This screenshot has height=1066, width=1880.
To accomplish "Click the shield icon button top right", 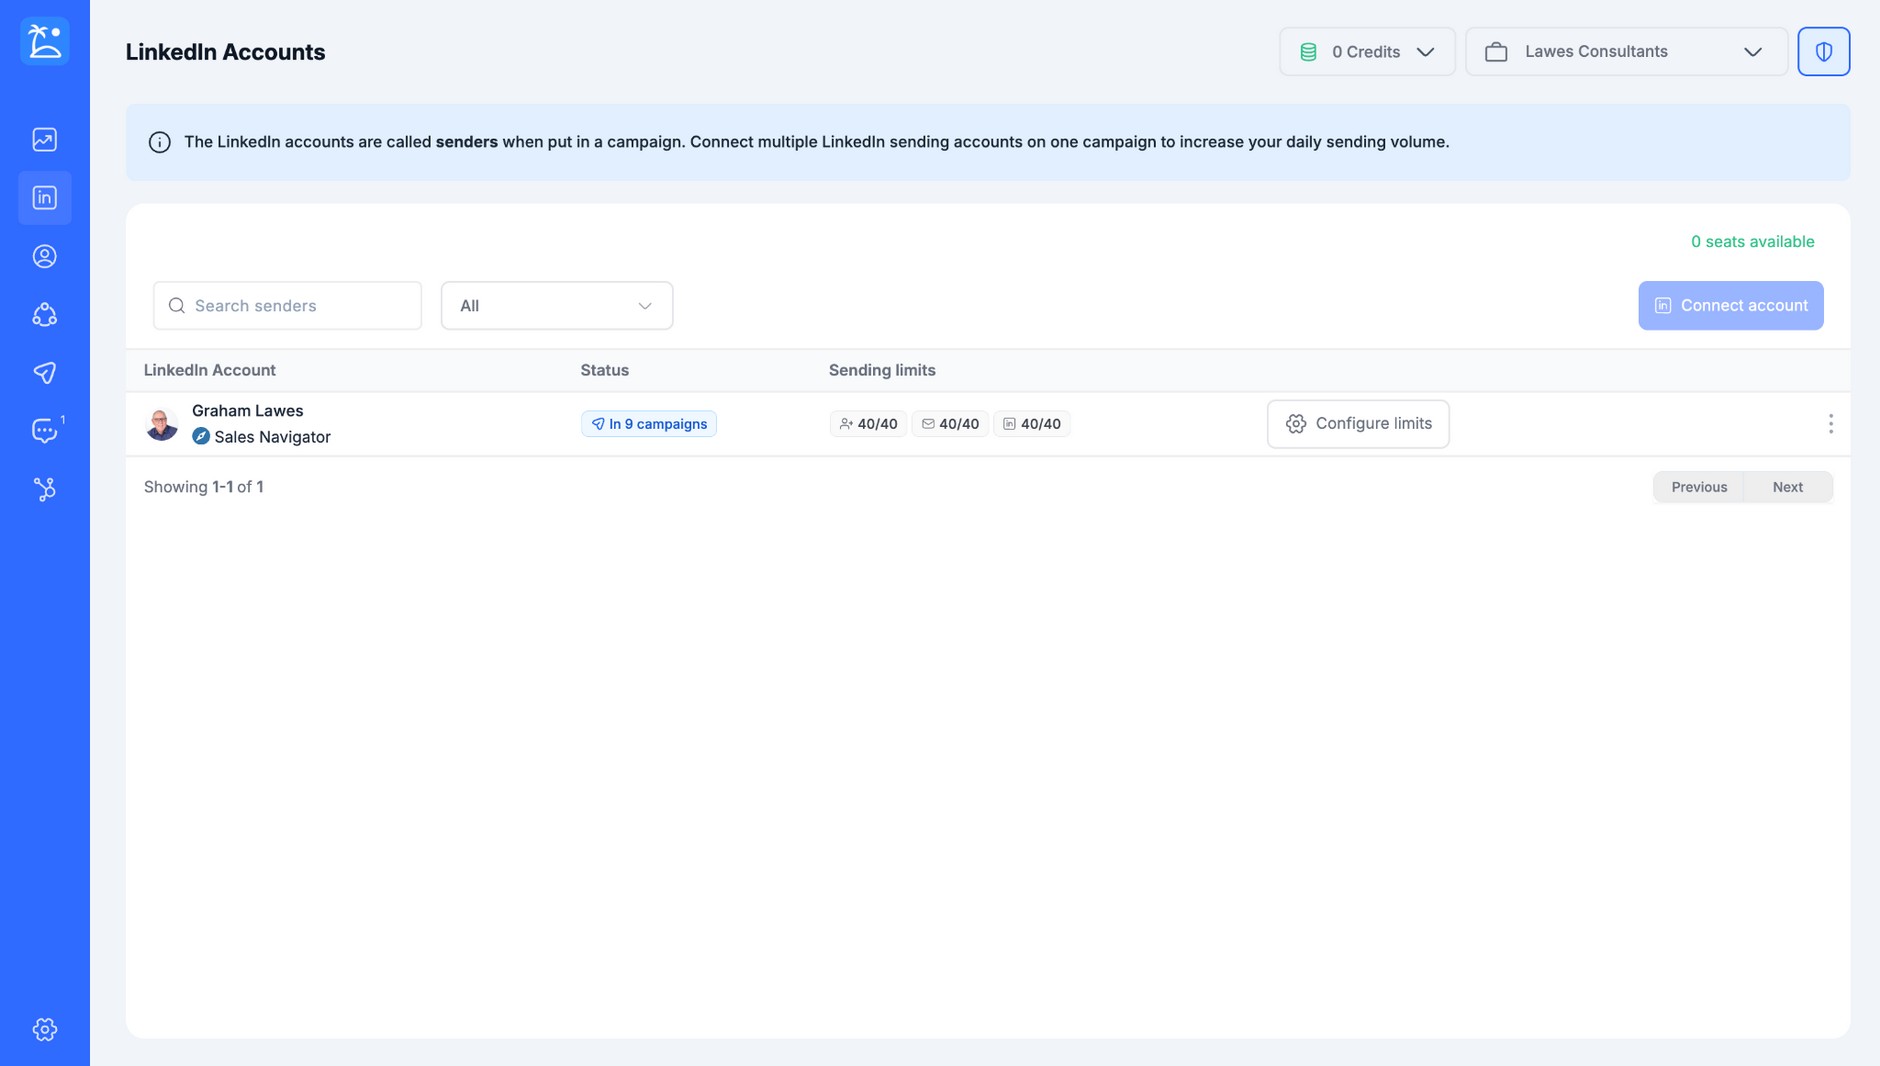I will (1823, 51).
